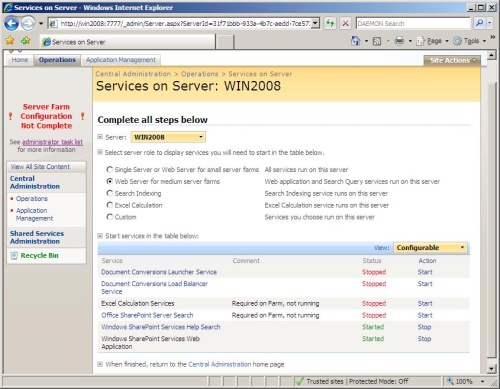Stop Windows SharePoint Services Help Search
The height and width of the screenshot is (389, 500).
424,327
